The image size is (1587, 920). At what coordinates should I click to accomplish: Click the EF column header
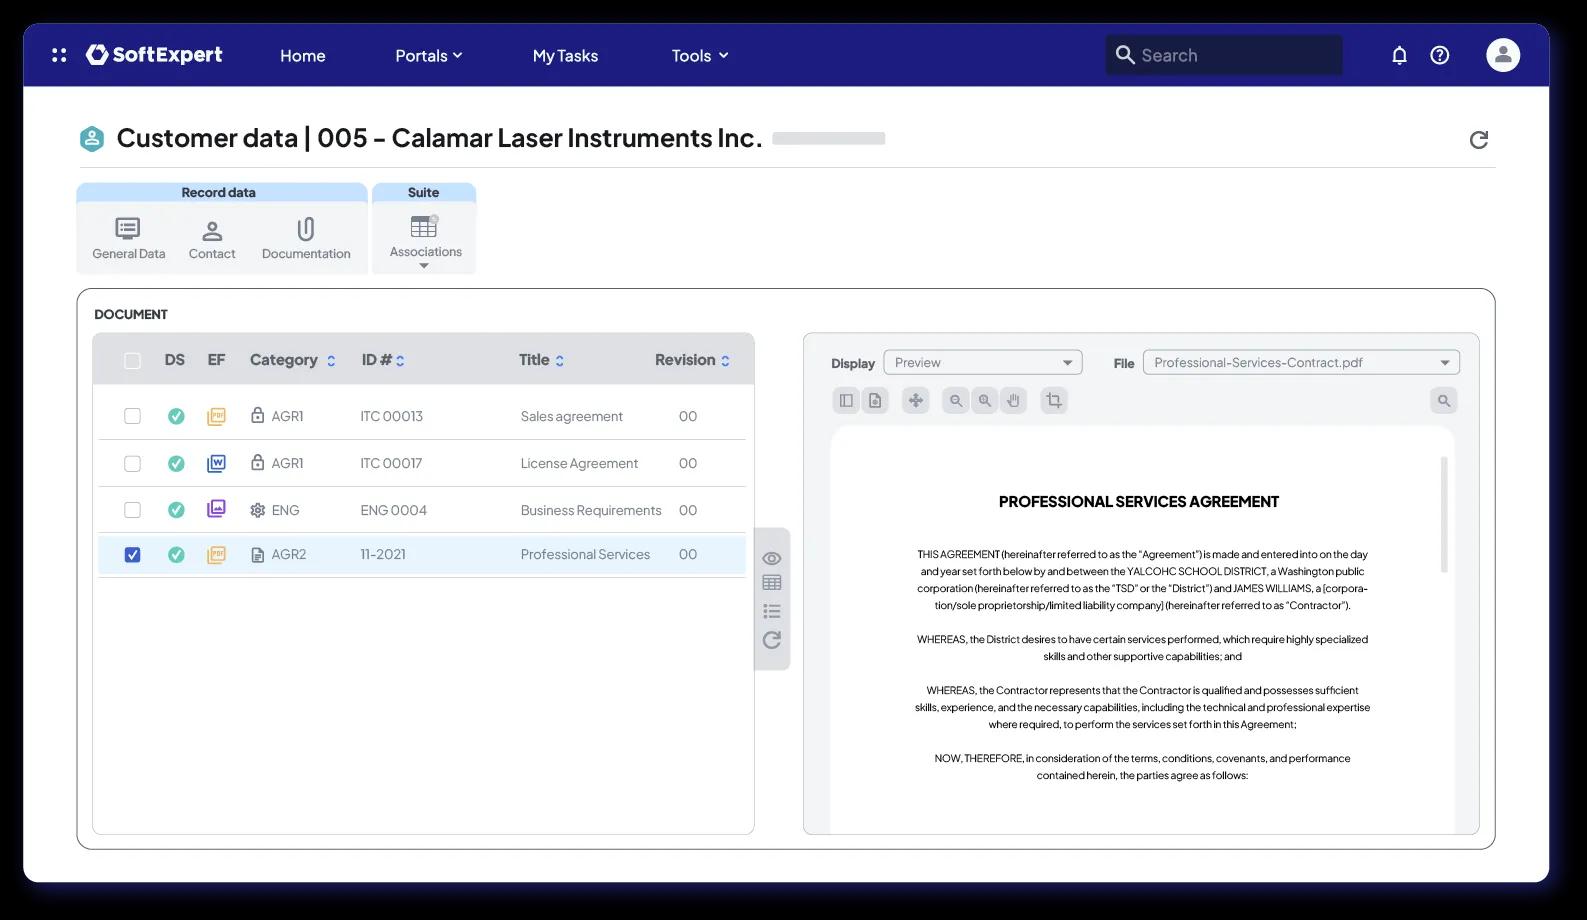tap(216, 360)
